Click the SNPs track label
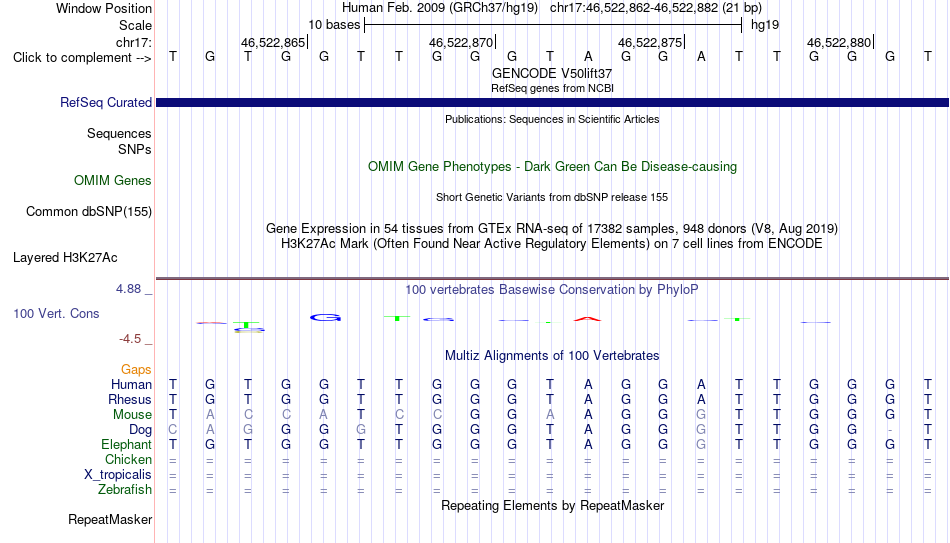Screen dimensions: 950x543 click(x=135, y=149)
